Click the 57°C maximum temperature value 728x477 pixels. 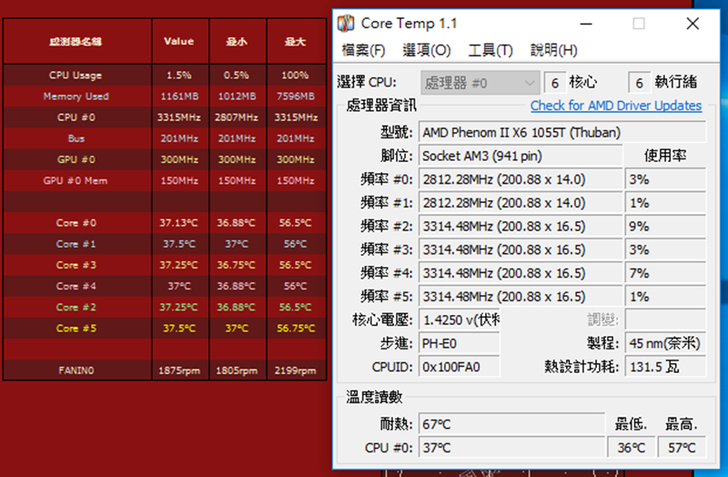pyautogui.click(x=682, y=448)
